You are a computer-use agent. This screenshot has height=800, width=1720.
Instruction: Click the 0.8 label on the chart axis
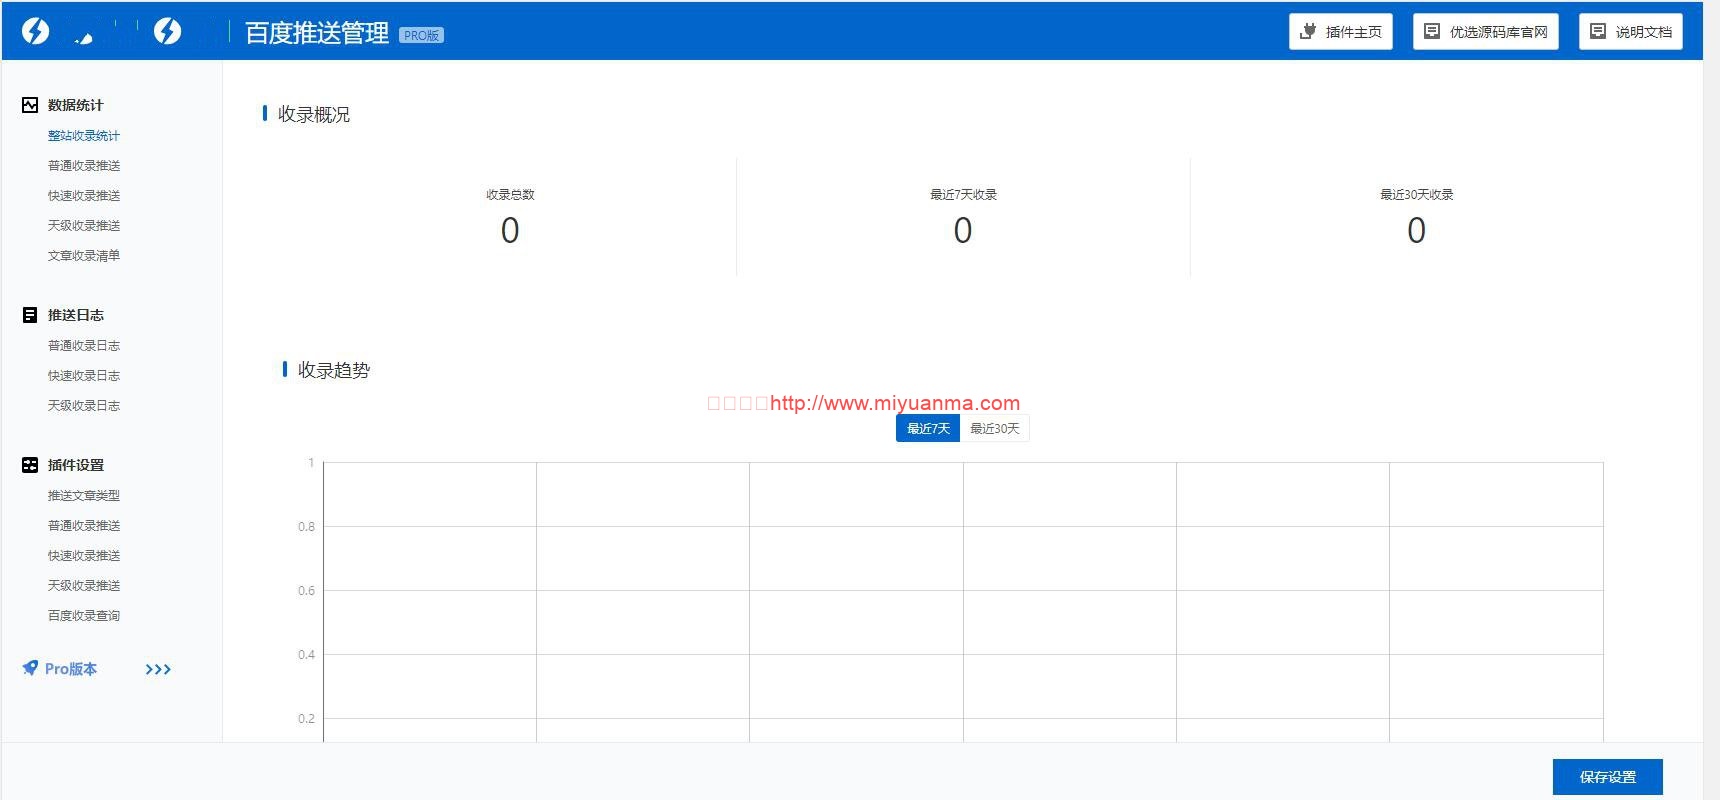click(306, 527)
